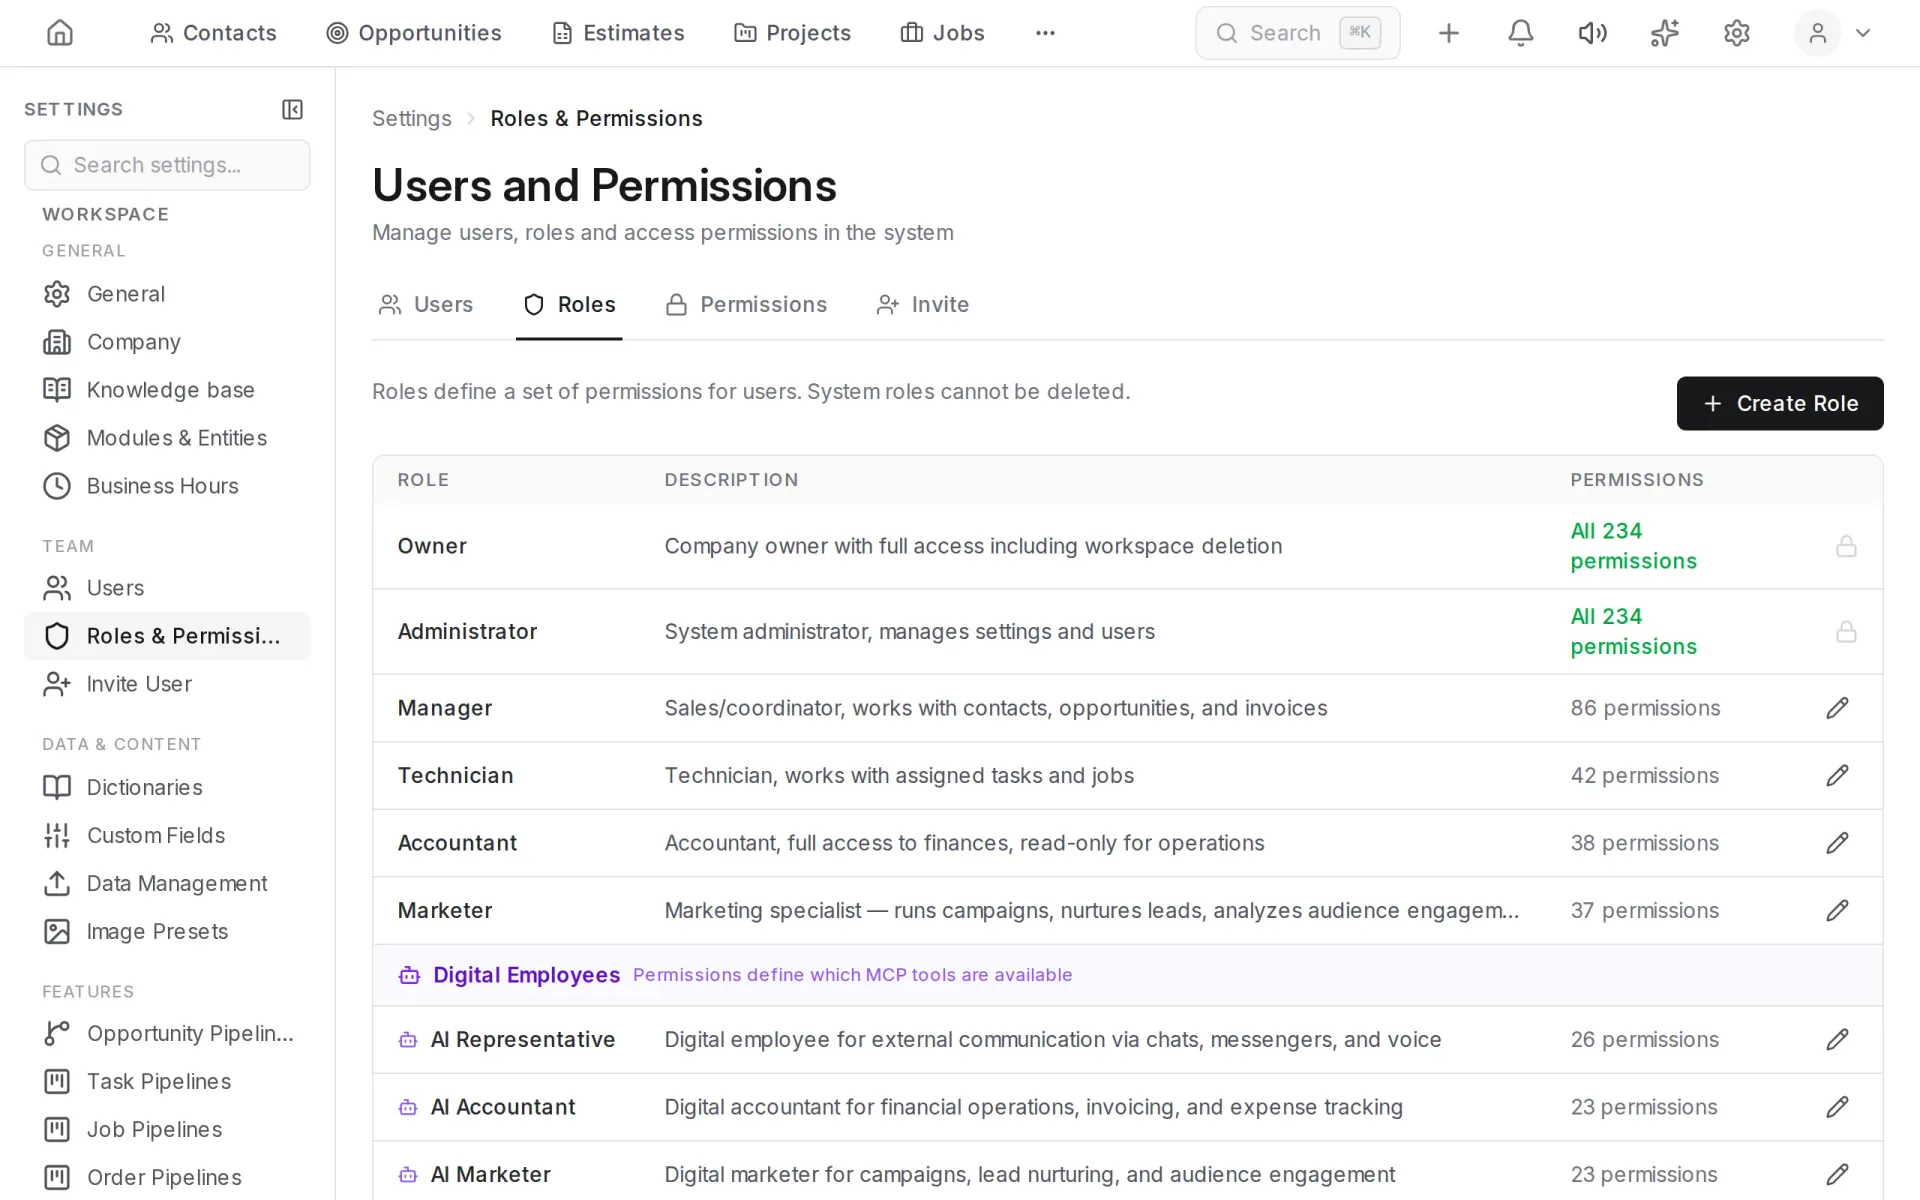Open Modules & Entities settings
Image resolution: width=1920 pixels, height=1200 pixels.
click(x=167, y=438)
